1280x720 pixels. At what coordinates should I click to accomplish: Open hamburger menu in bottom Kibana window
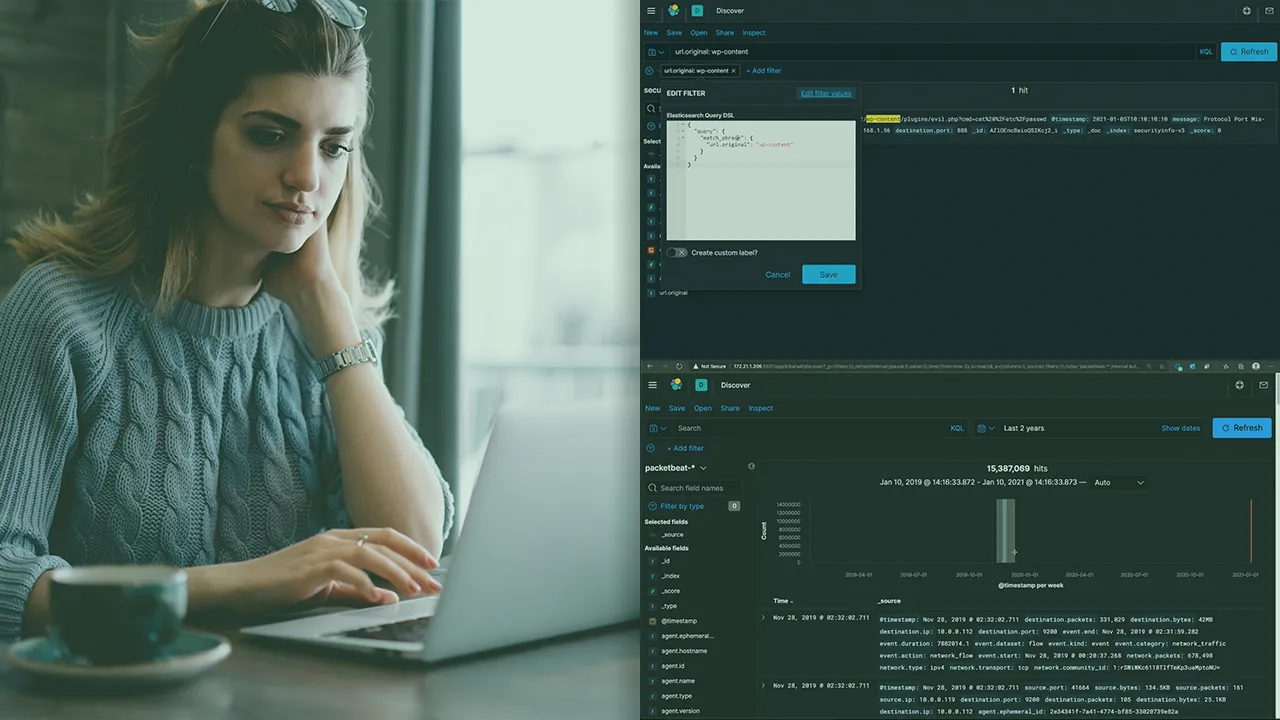[x=652, y=385]
